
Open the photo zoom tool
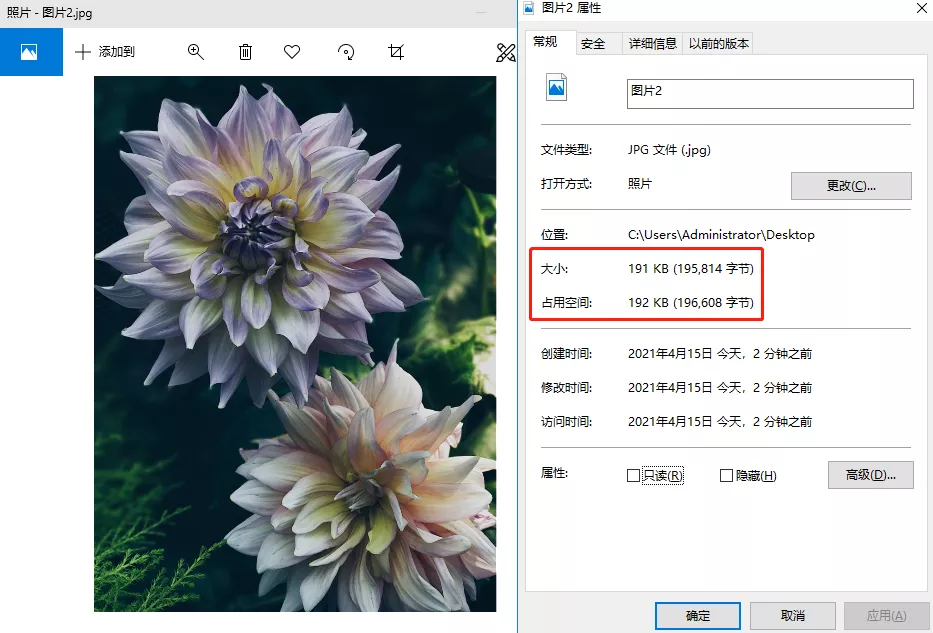coord(196,52)
